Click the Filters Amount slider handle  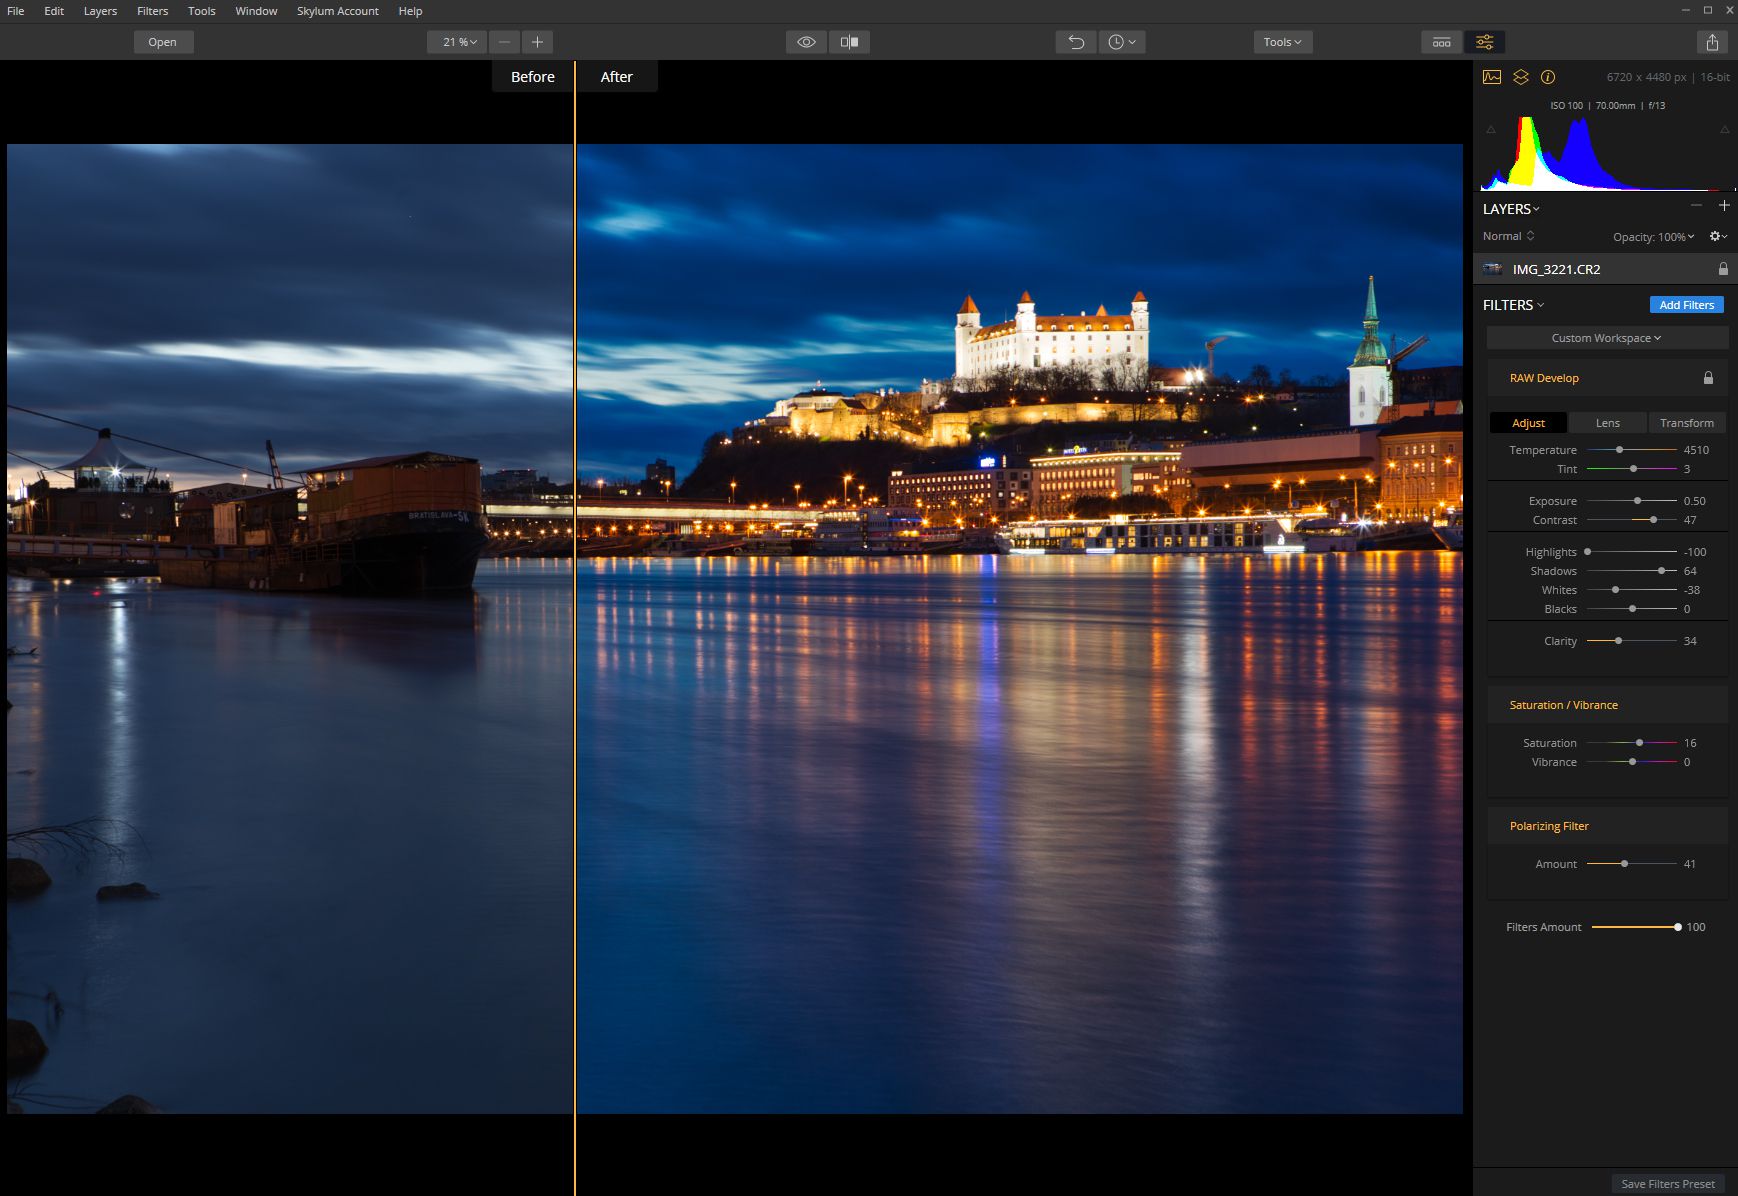[x=1678, y=927]
